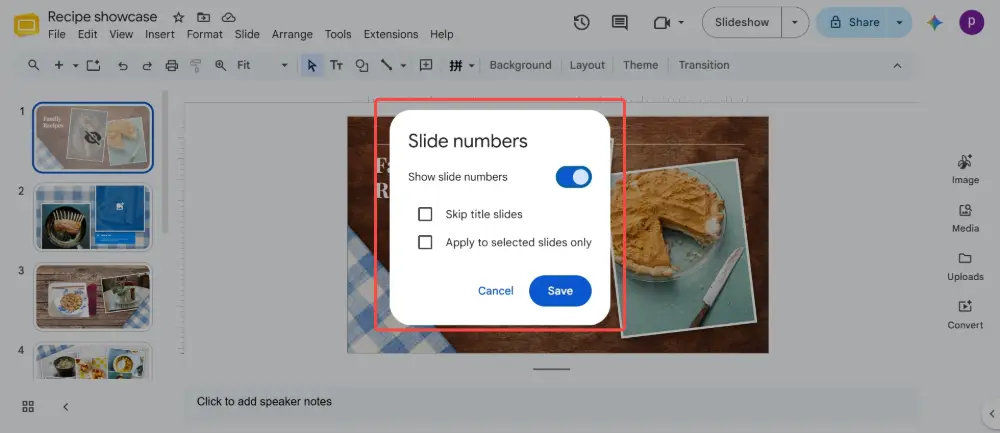1000x433 pixels.
Task: Expand the Share options dropdown
Action: click(900, 22)
